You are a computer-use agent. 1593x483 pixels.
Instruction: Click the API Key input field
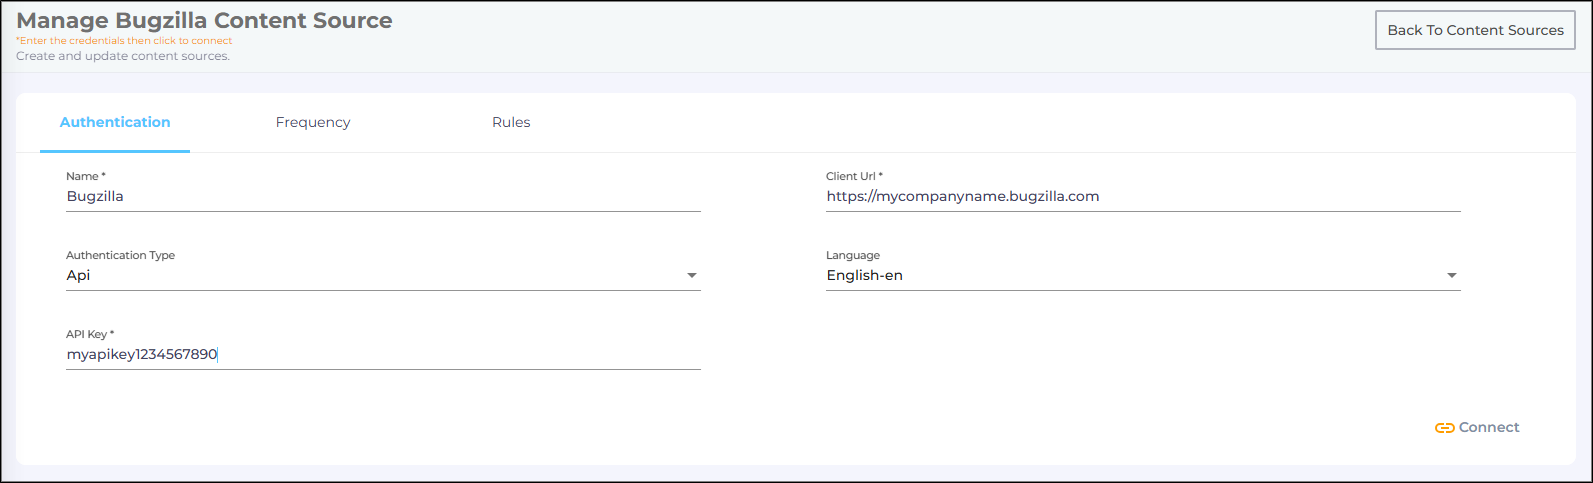pyautogui.click(x=383, y=355)
